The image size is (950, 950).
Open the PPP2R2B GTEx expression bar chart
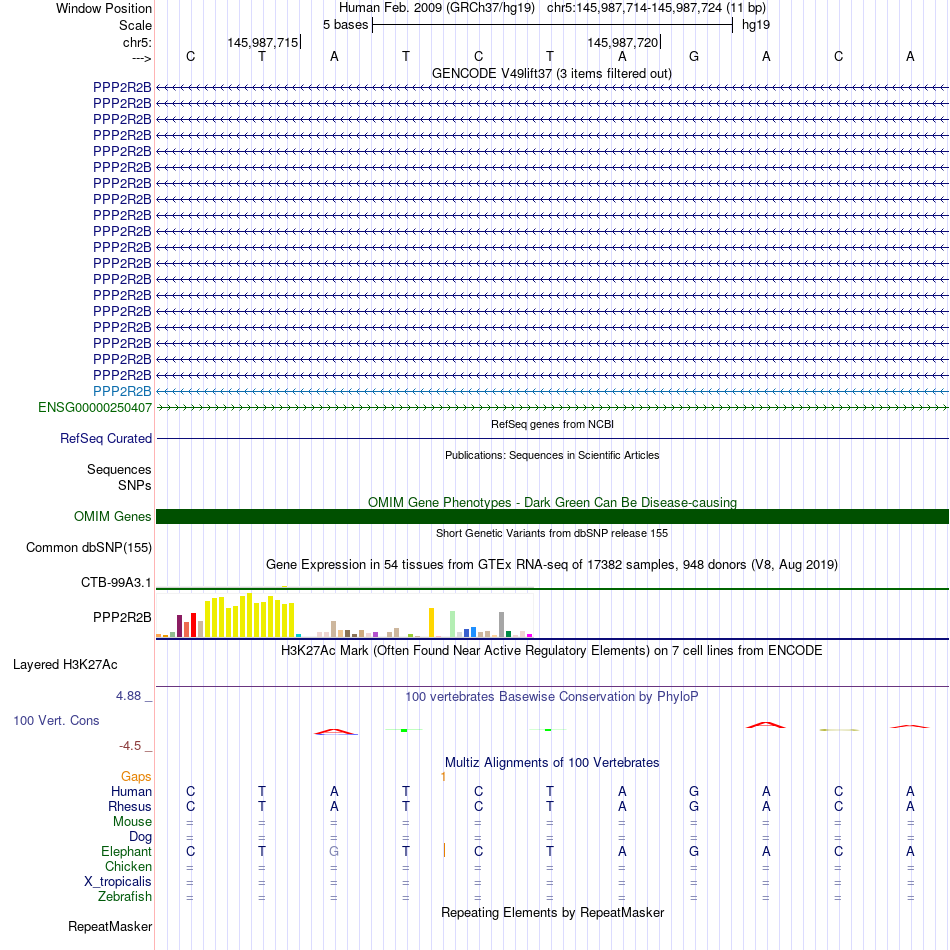point(344,615)
